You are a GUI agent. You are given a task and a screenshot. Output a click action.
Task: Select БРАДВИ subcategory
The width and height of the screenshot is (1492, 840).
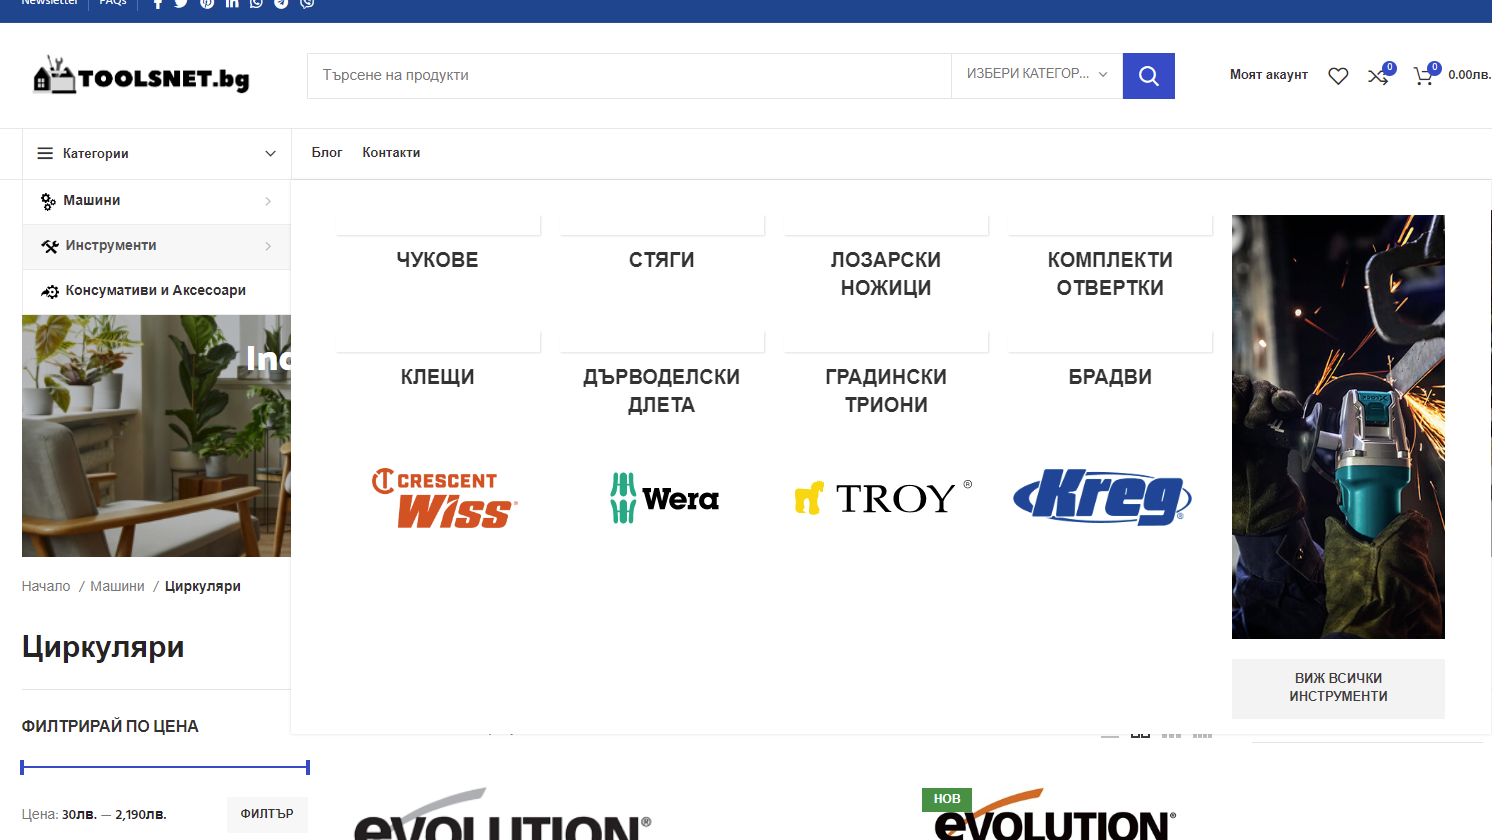pos(1110,377)
